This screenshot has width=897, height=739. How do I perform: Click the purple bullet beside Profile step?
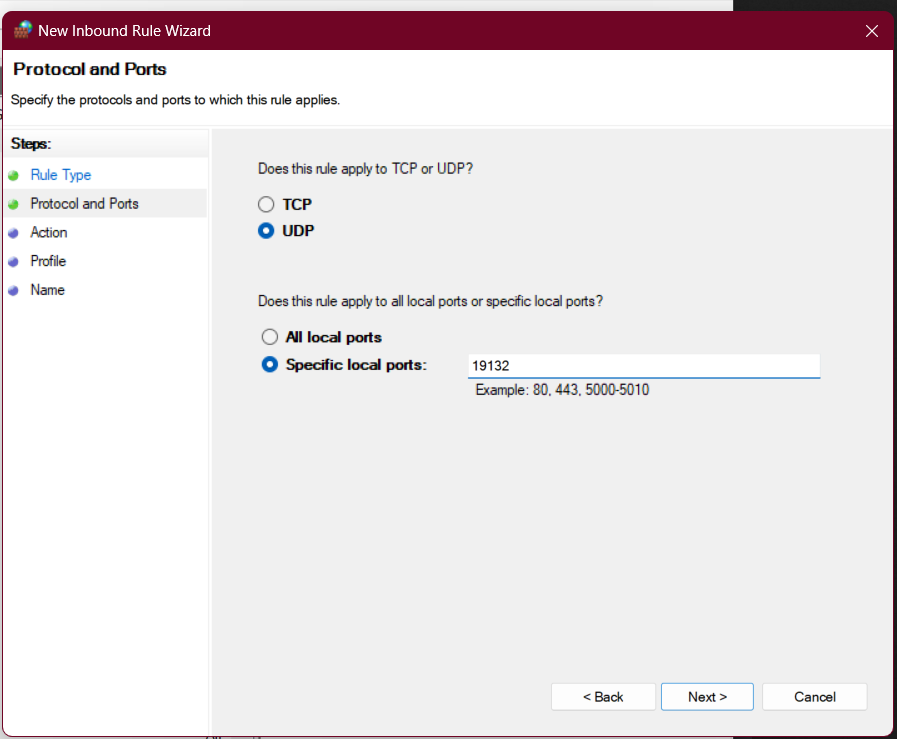point(13,262)
